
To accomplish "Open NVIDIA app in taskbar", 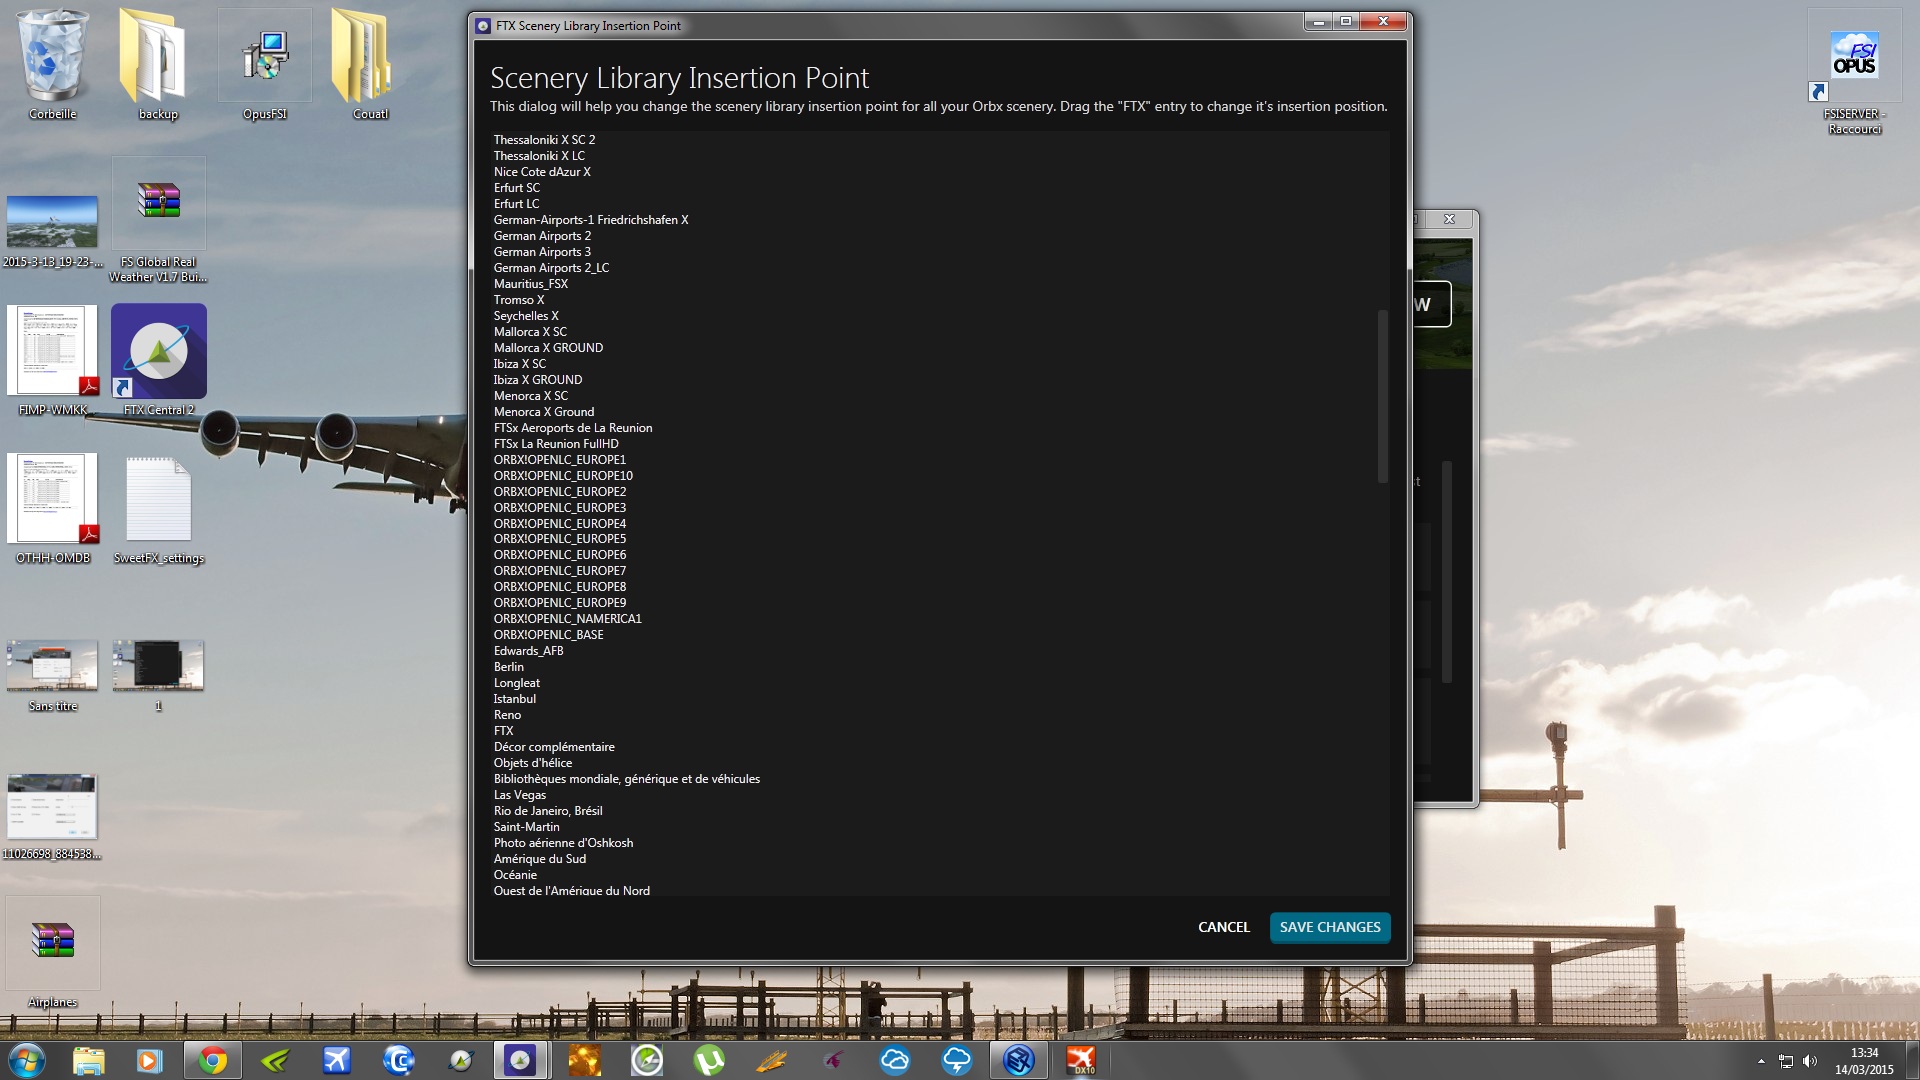I will point(275,1060).
